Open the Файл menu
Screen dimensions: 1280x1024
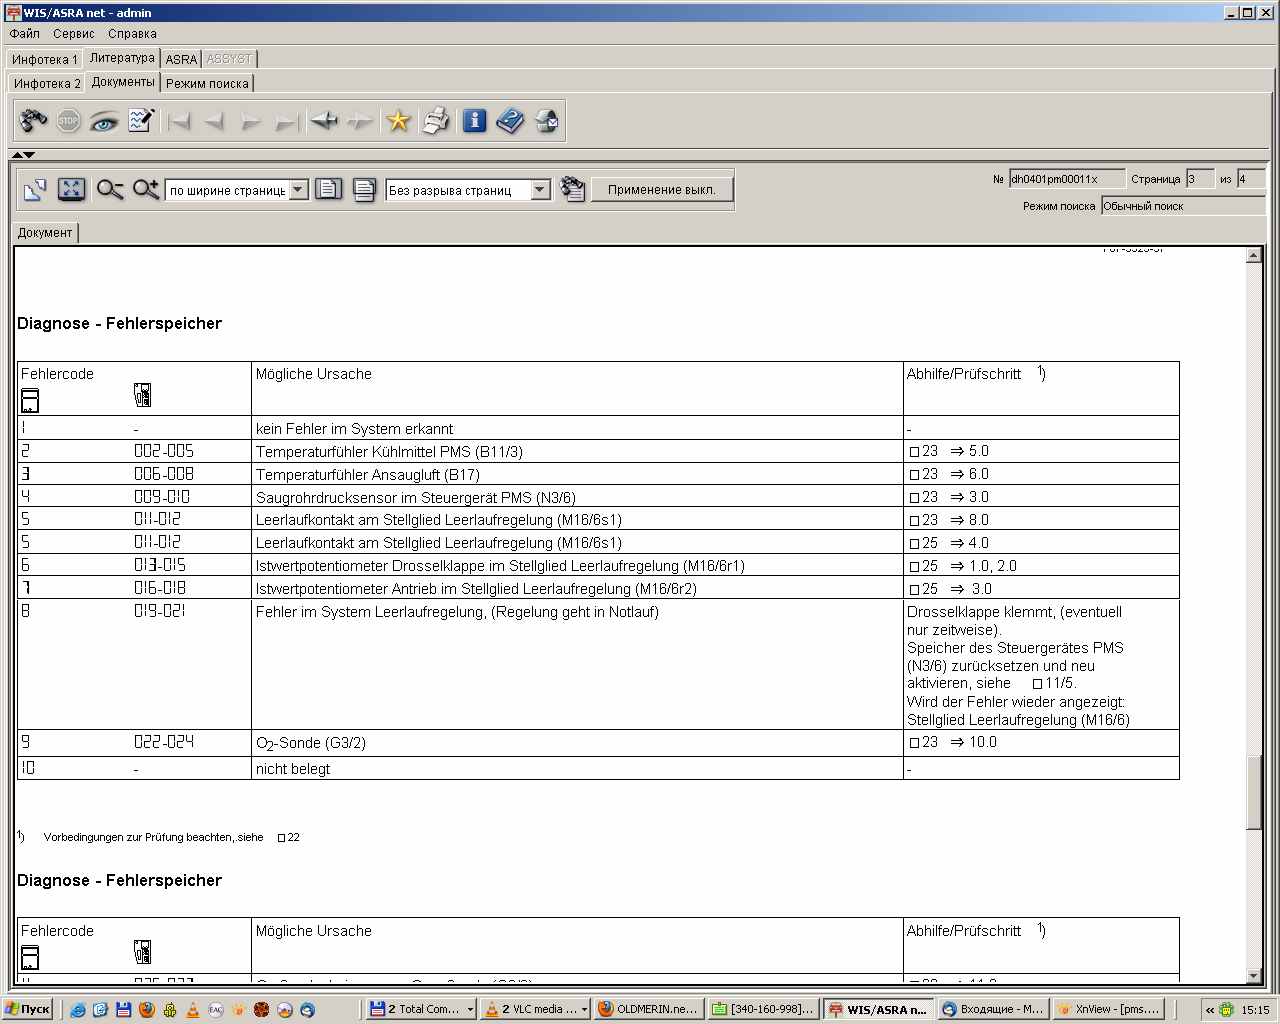pos(25,33)
